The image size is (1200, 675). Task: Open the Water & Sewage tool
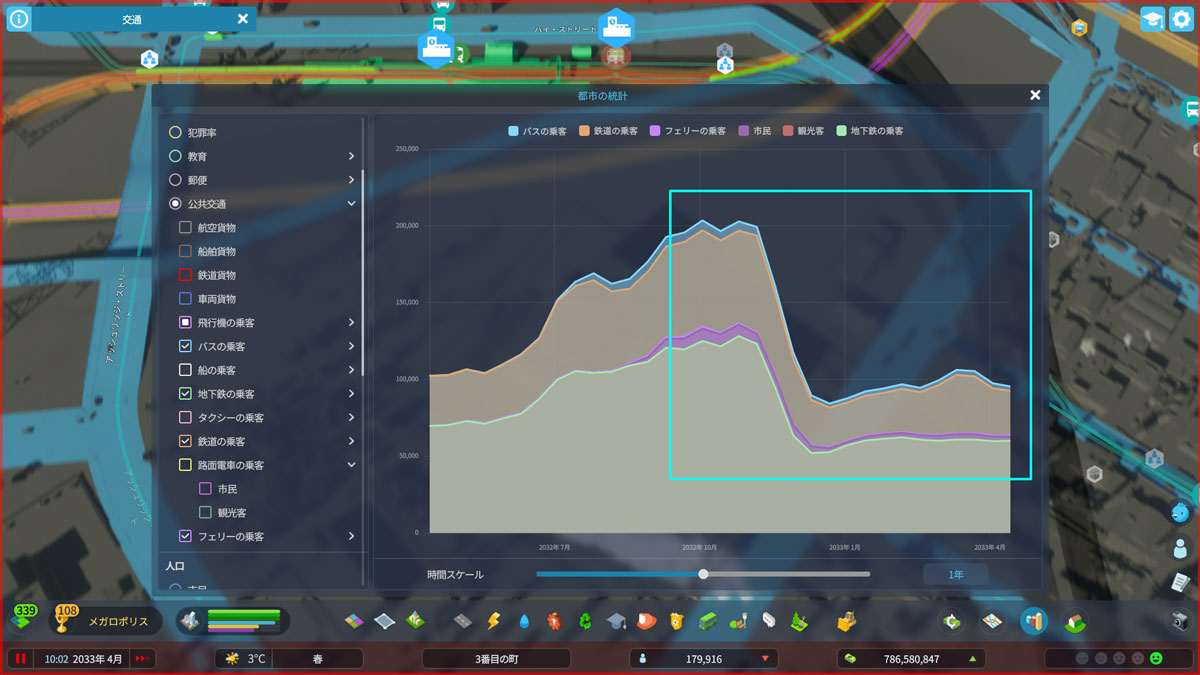tap(524, 621)
